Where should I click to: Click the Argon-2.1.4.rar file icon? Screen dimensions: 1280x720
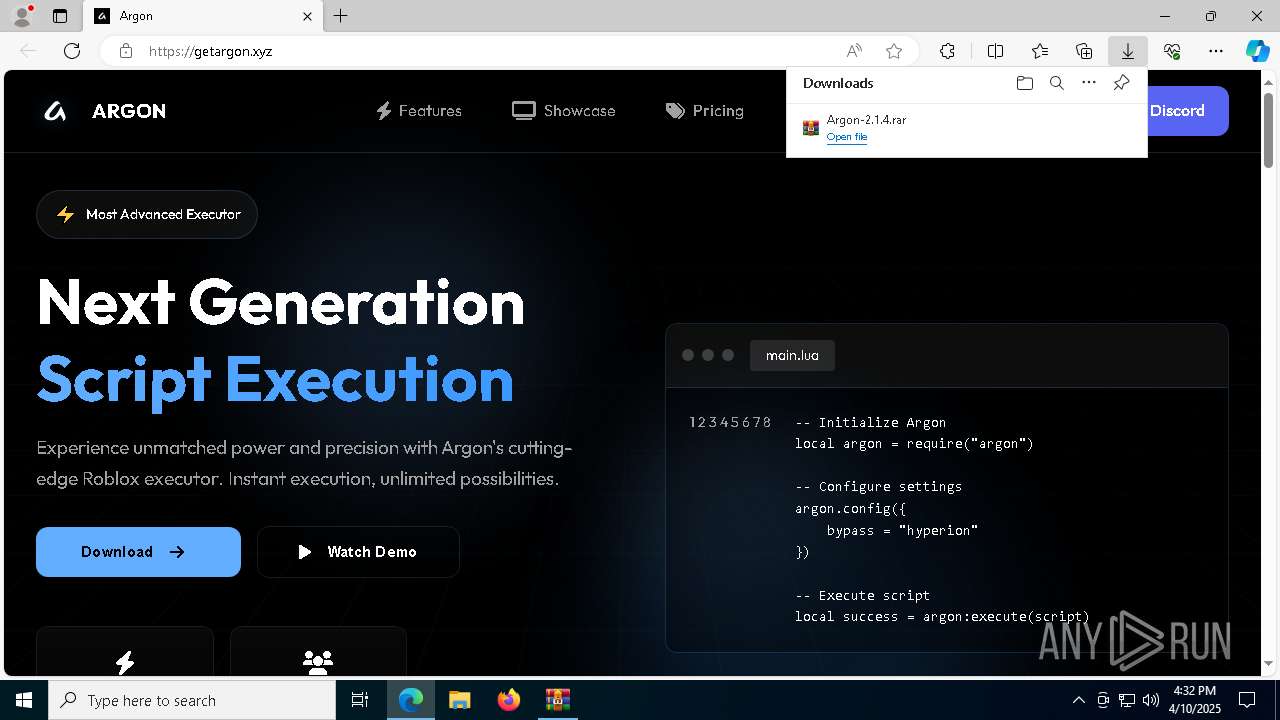point(811,128)
